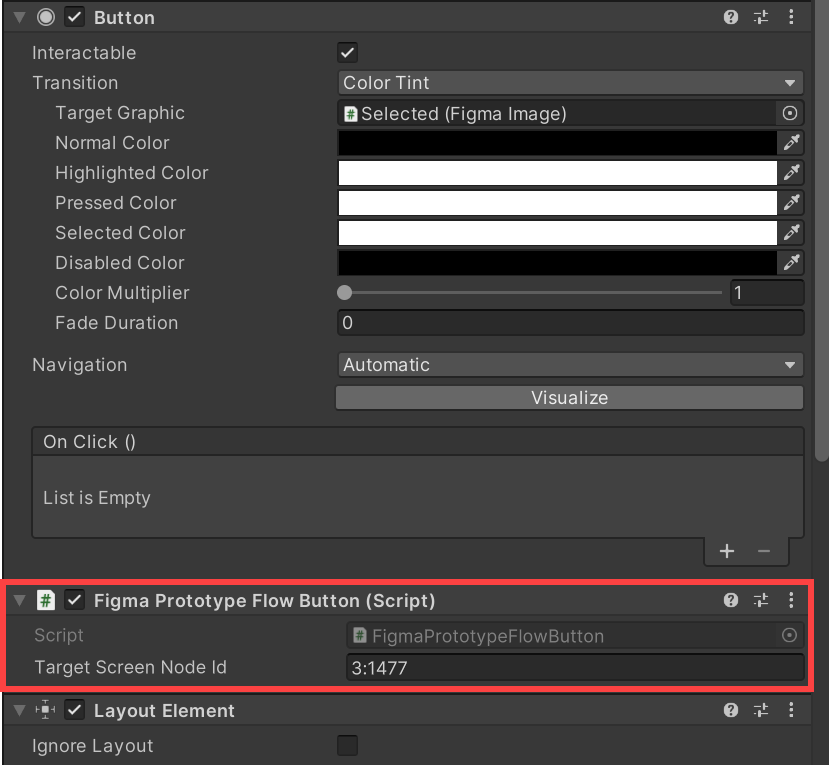The image size is (829, 765).
Task: Click the 'Fade Duration' label
Action: [116, 322]
